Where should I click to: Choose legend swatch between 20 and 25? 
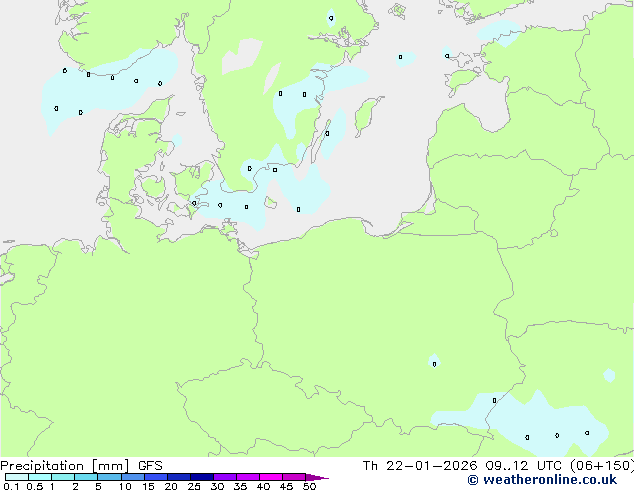point(179,477)
